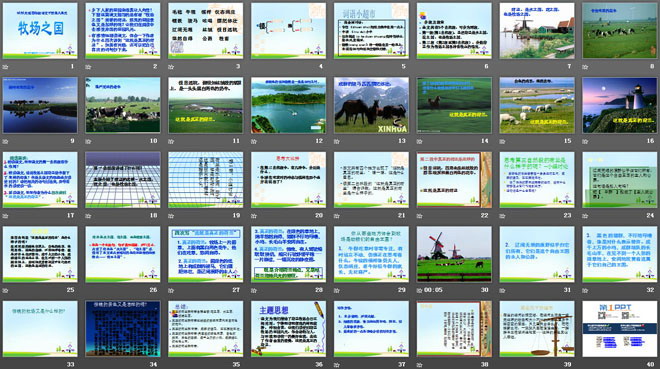The width and height of the screenshot is (660, 369).
Task: Click the animation star under slide 3
Action: 171,67
